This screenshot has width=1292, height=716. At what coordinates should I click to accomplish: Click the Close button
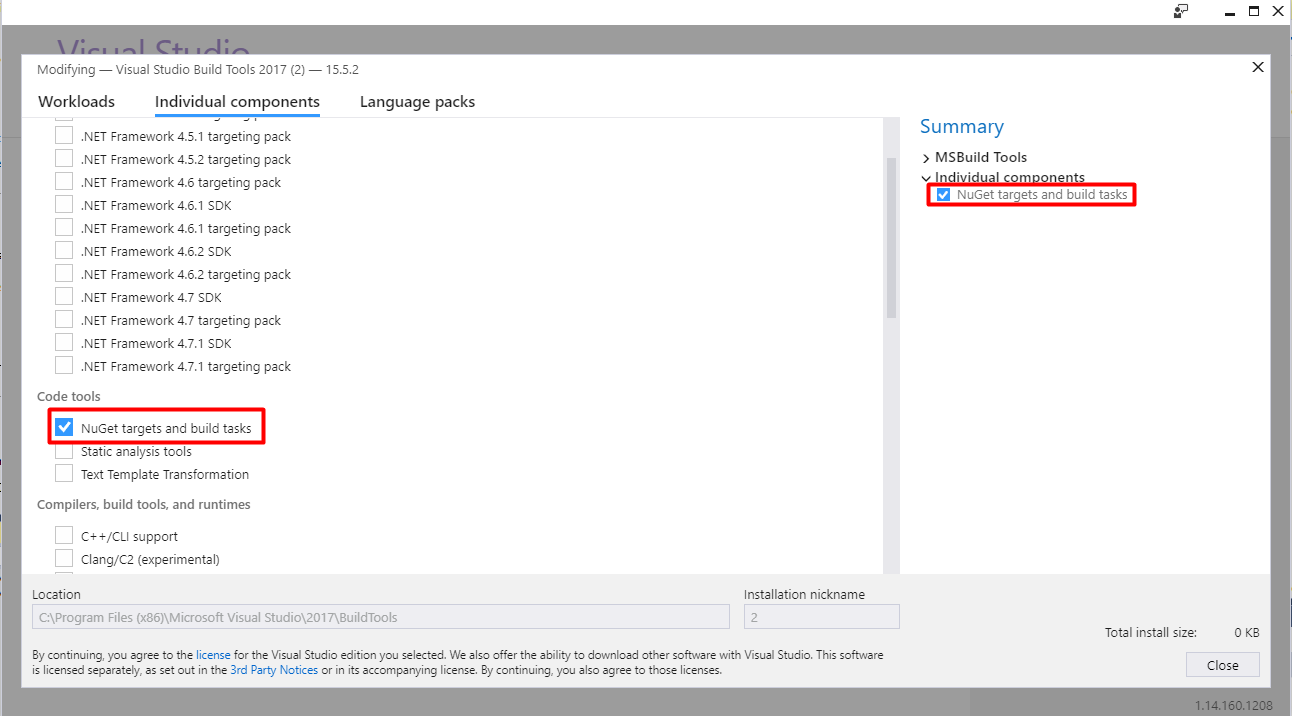(x=1223, y=665)
